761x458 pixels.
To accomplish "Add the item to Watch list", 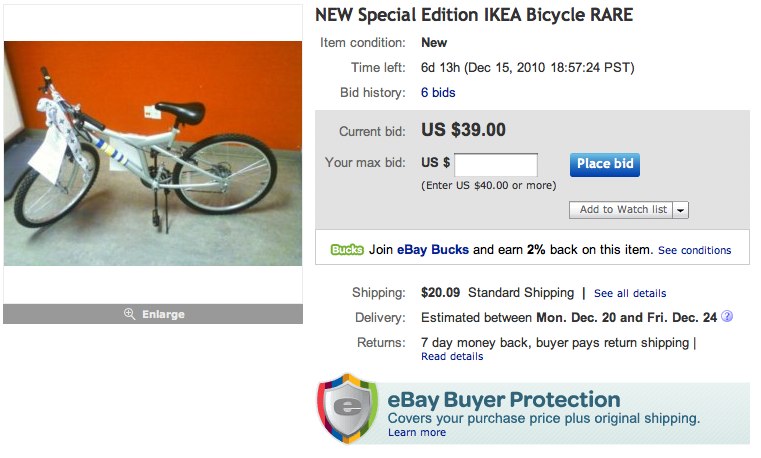I will point(622,210).
